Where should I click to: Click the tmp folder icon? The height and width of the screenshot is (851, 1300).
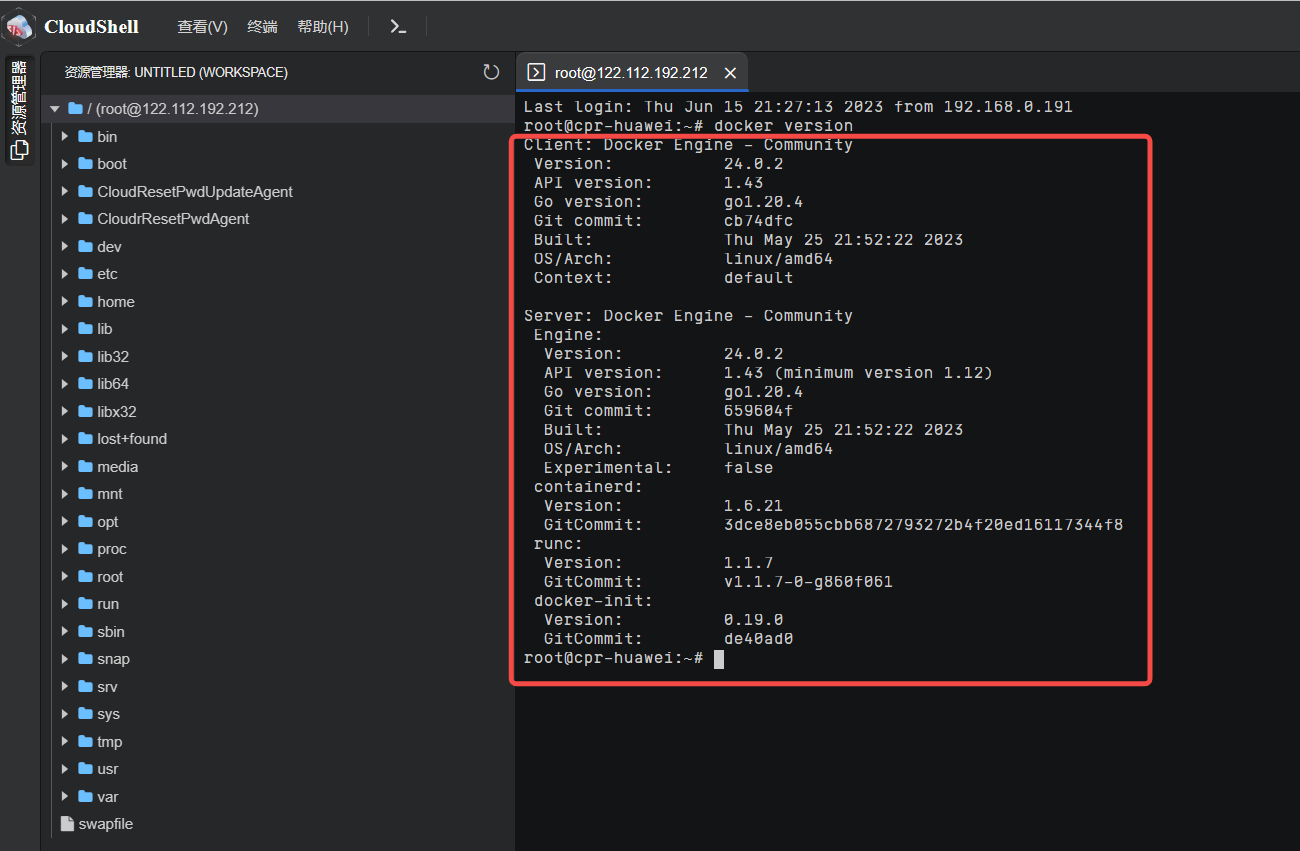point(85,742)
